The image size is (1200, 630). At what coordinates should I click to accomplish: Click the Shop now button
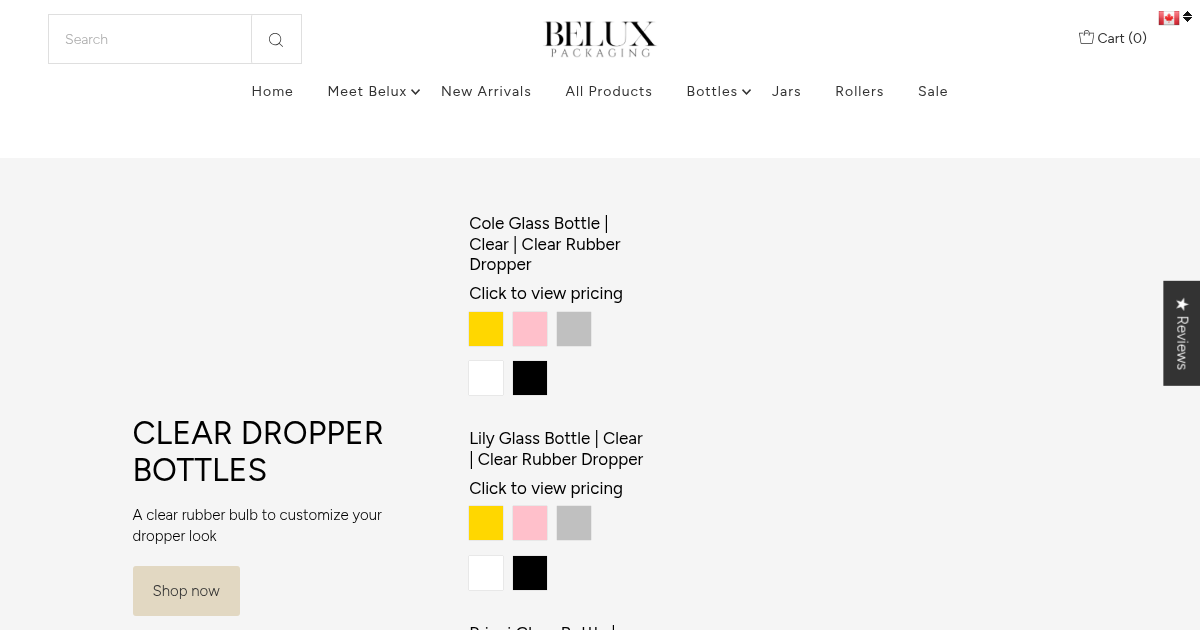[186, 591]
